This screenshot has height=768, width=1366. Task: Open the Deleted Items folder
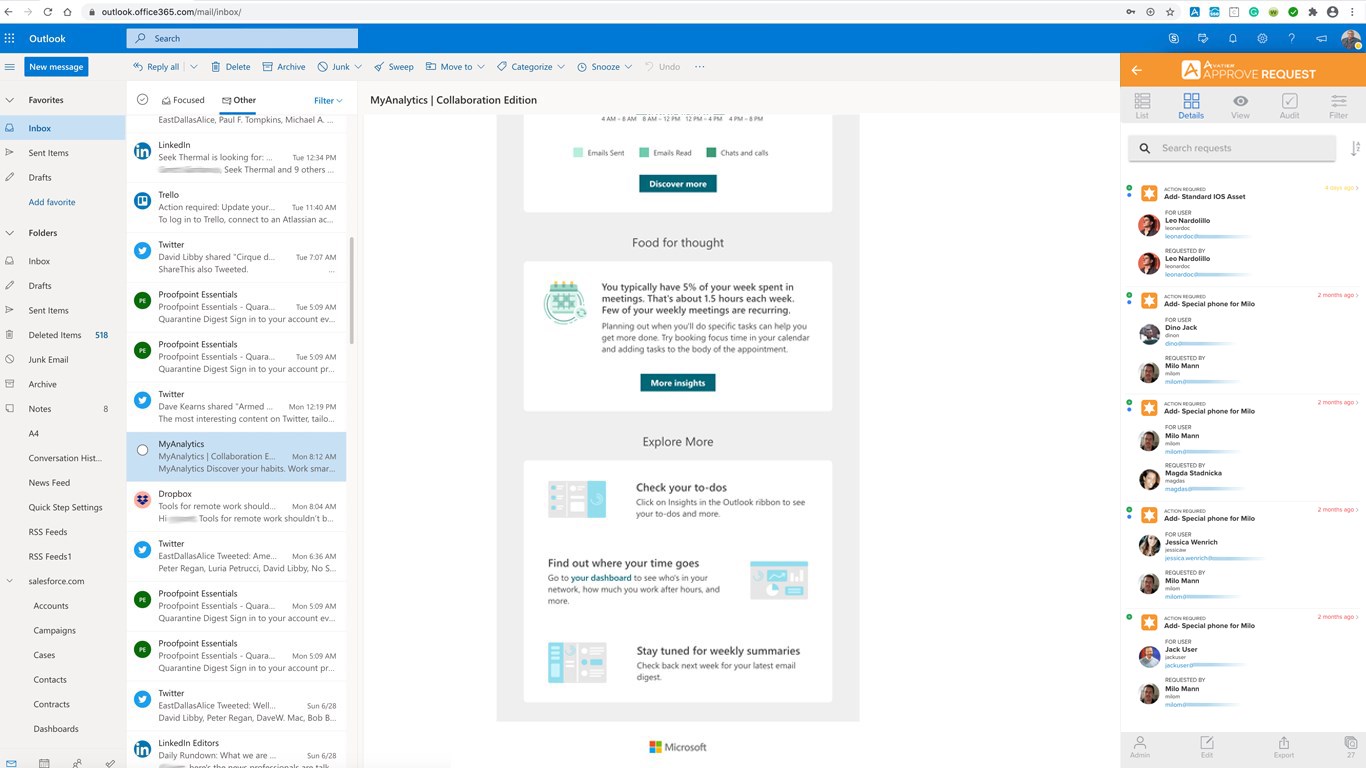(x=62, y=335)
